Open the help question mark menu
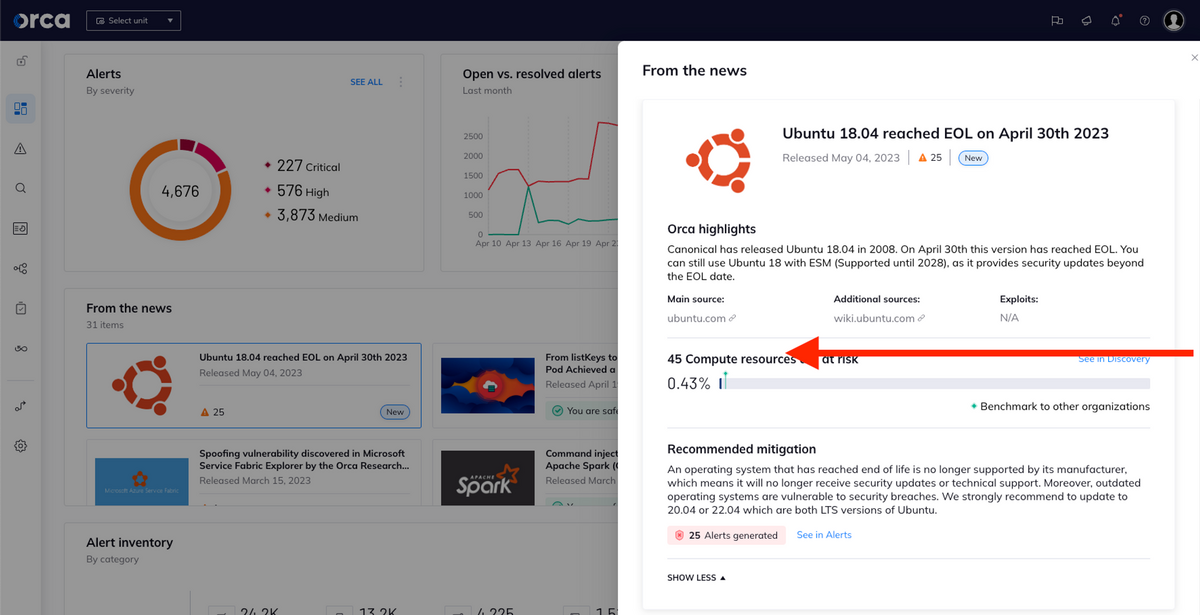This screenshot has width=1200, height=615. 1144,20
